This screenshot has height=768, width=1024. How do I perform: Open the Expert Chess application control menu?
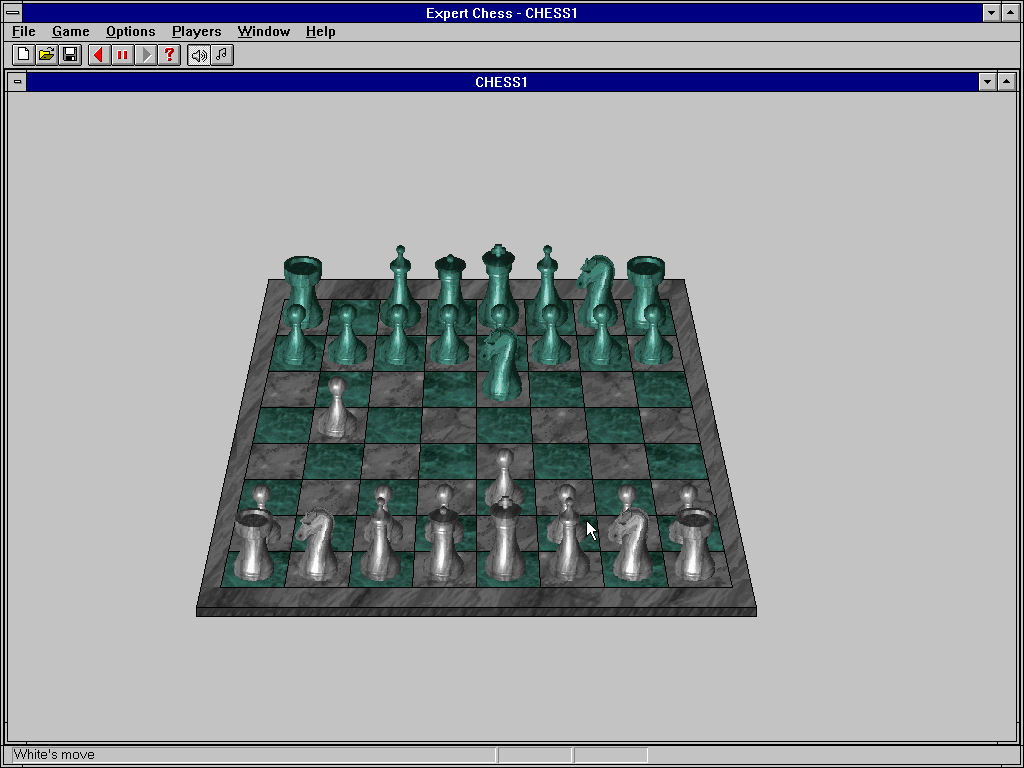12,12
